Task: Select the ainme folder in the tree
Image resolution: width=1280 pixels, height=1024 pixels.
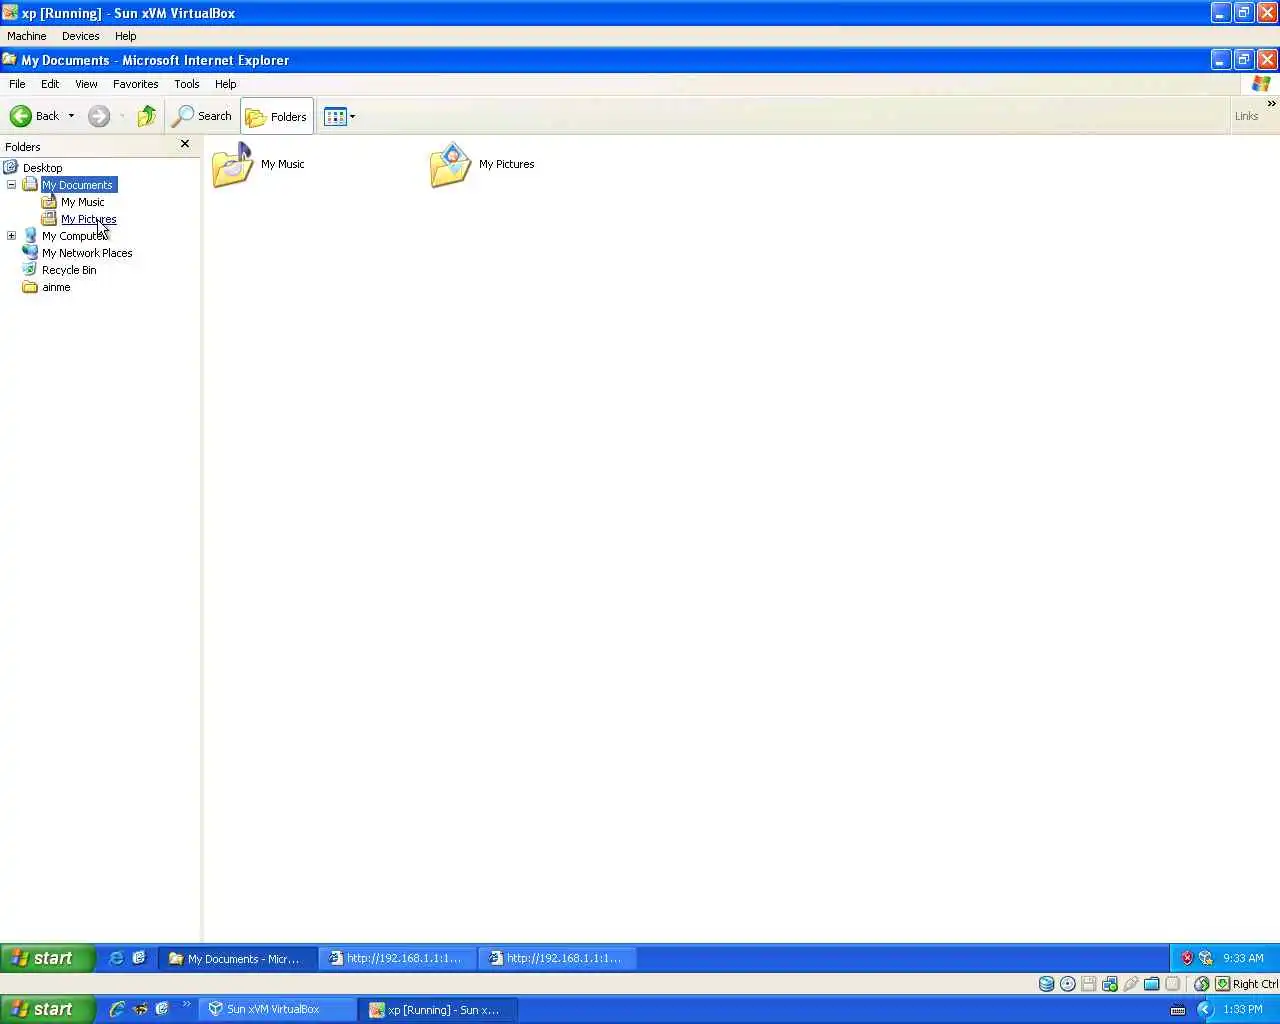Action: (56, 287)
